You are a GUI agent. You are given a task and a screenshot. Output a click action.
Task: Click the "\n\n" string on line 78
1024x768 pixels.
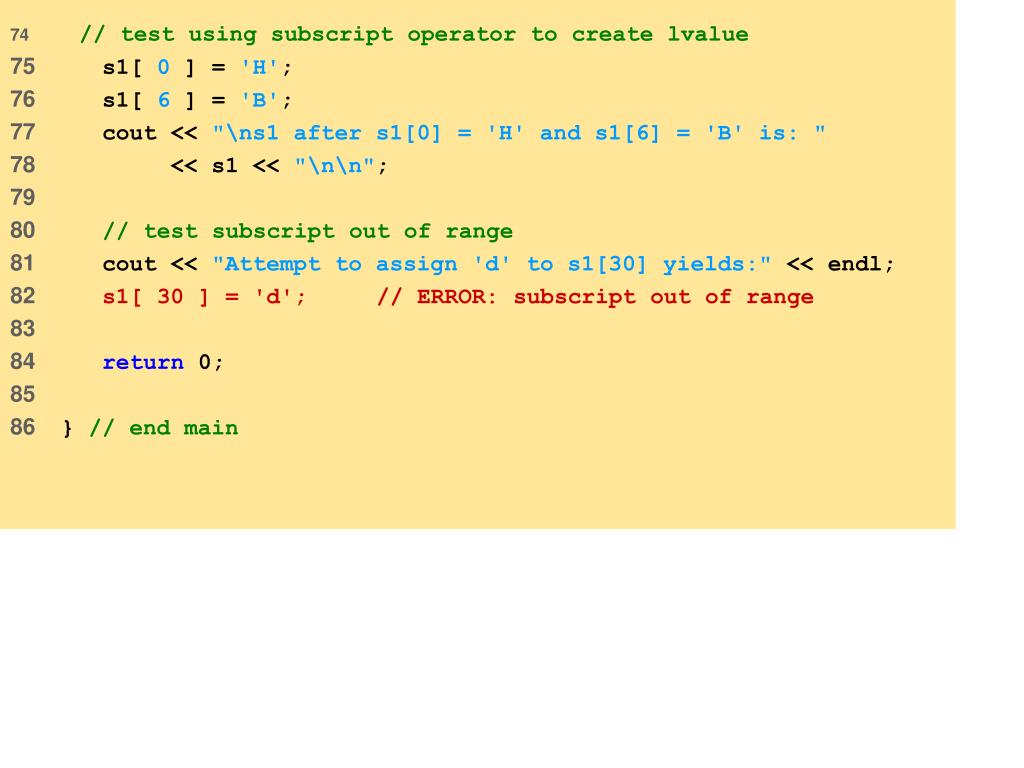(x=335, y=166)
